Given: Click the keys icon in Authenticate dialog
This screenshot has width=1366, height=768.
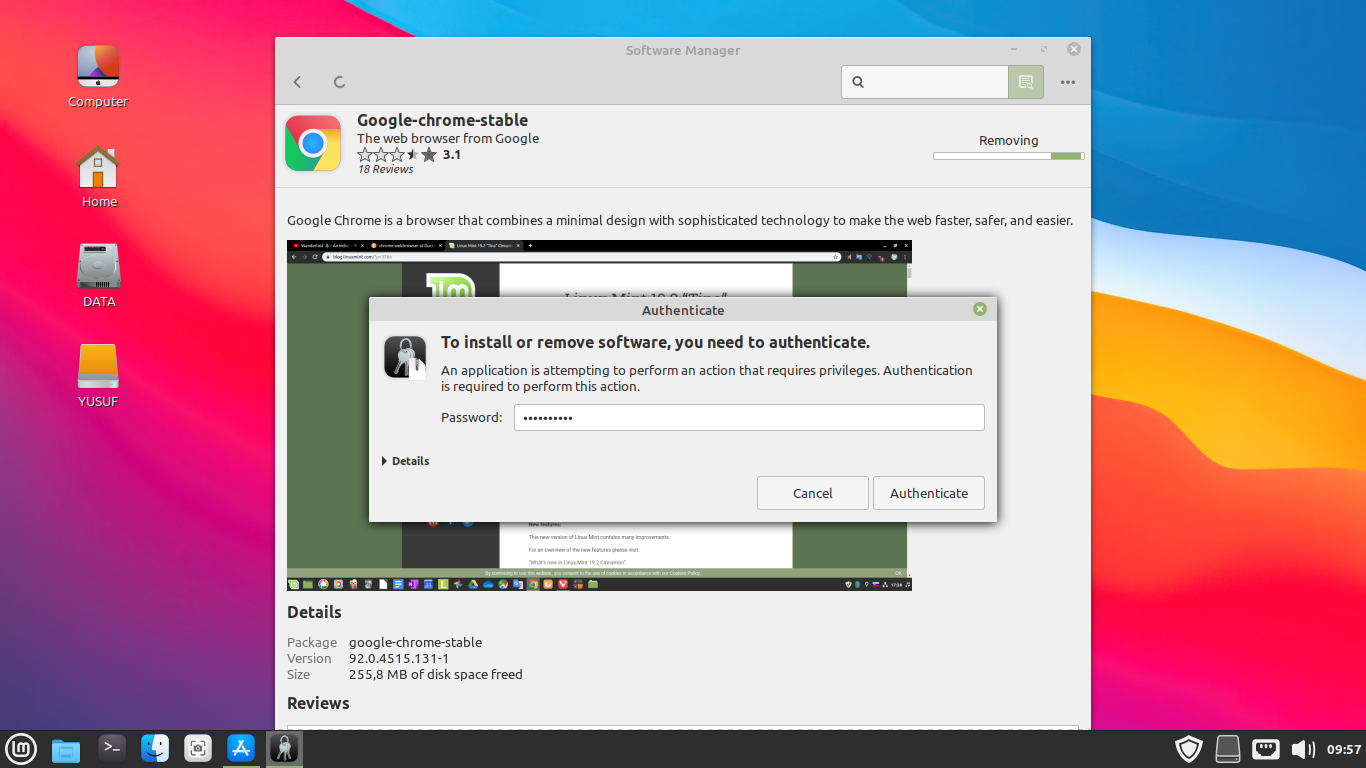Looking at the screenshot, I should [405, 357].
